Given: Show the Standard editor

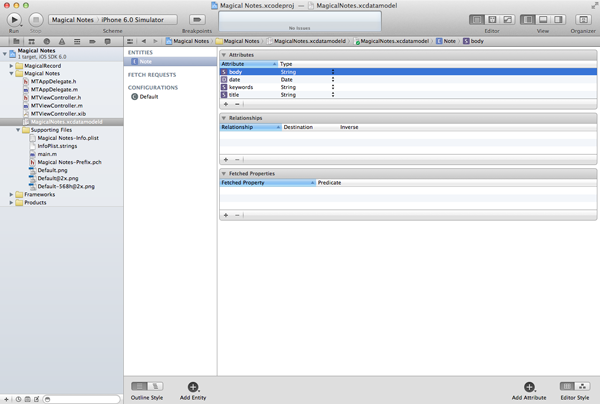Looking at the screenshot, I should coord(477,20).
